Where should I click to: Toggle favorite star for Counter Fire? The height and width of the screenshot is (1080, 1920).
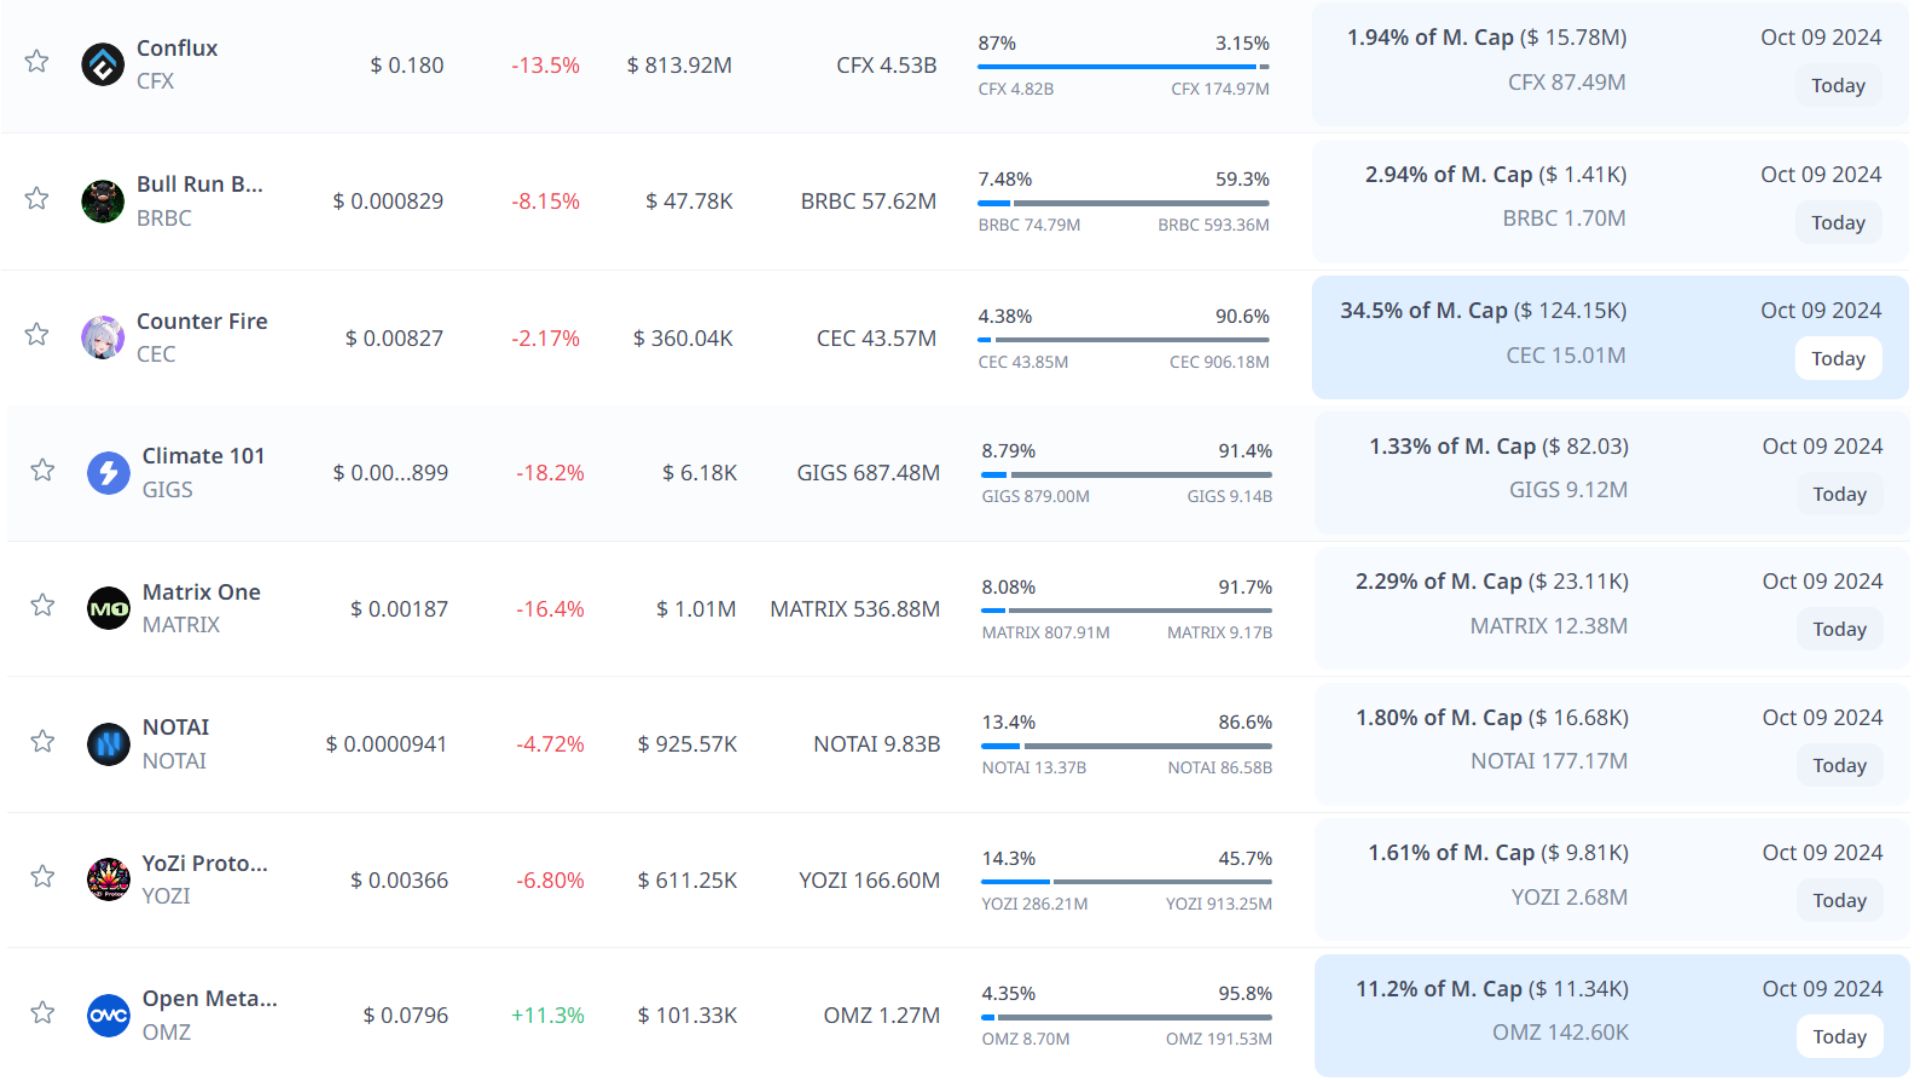[x=37, y=334]
